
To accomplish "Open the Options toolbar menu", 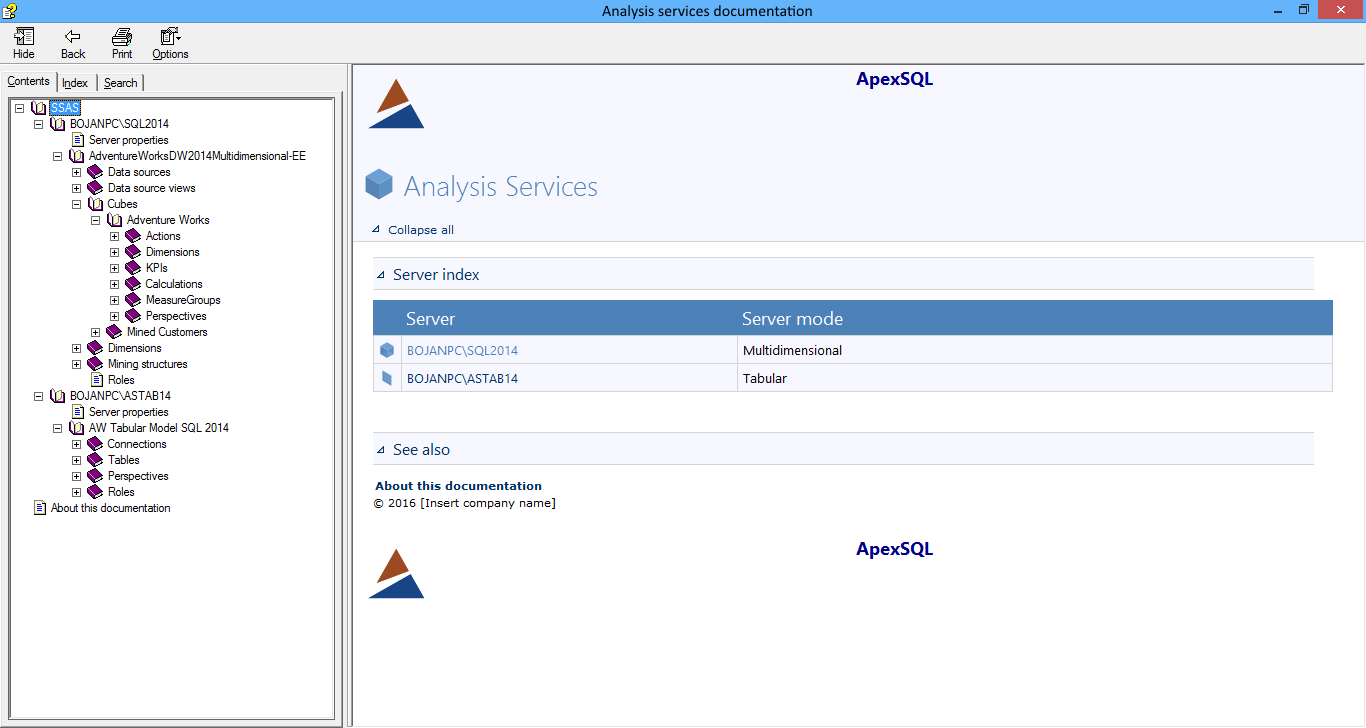I will point(170,37).
